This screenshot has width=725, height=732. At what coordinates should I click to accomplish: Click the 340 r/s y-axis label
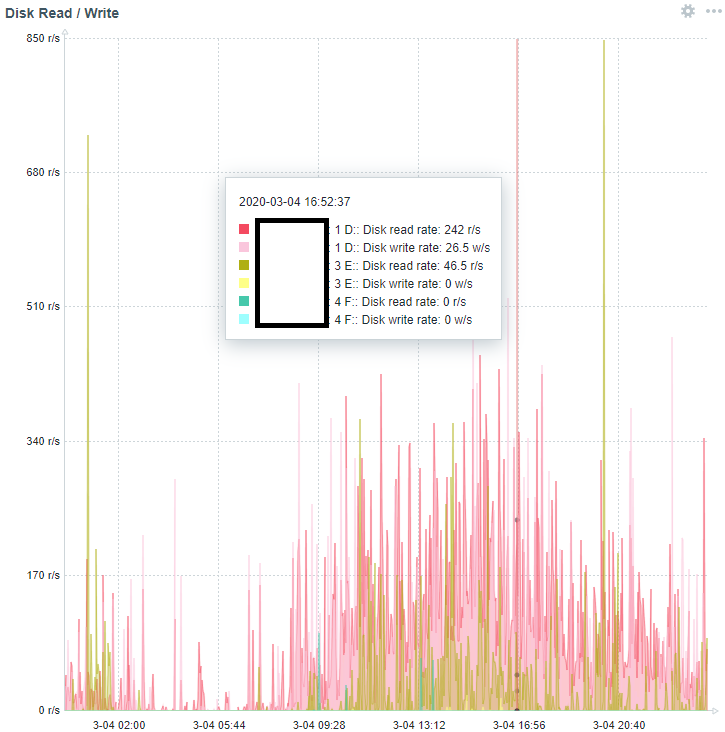[x=43, y=441]
